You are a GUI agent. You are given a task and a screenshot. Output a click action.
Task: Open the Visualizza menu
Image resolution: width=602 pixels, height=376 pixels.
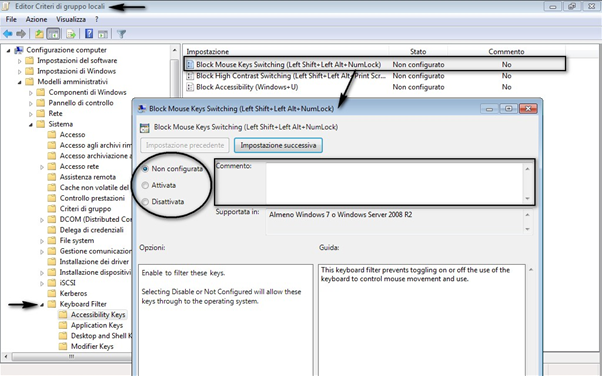[x=71, y=19]
